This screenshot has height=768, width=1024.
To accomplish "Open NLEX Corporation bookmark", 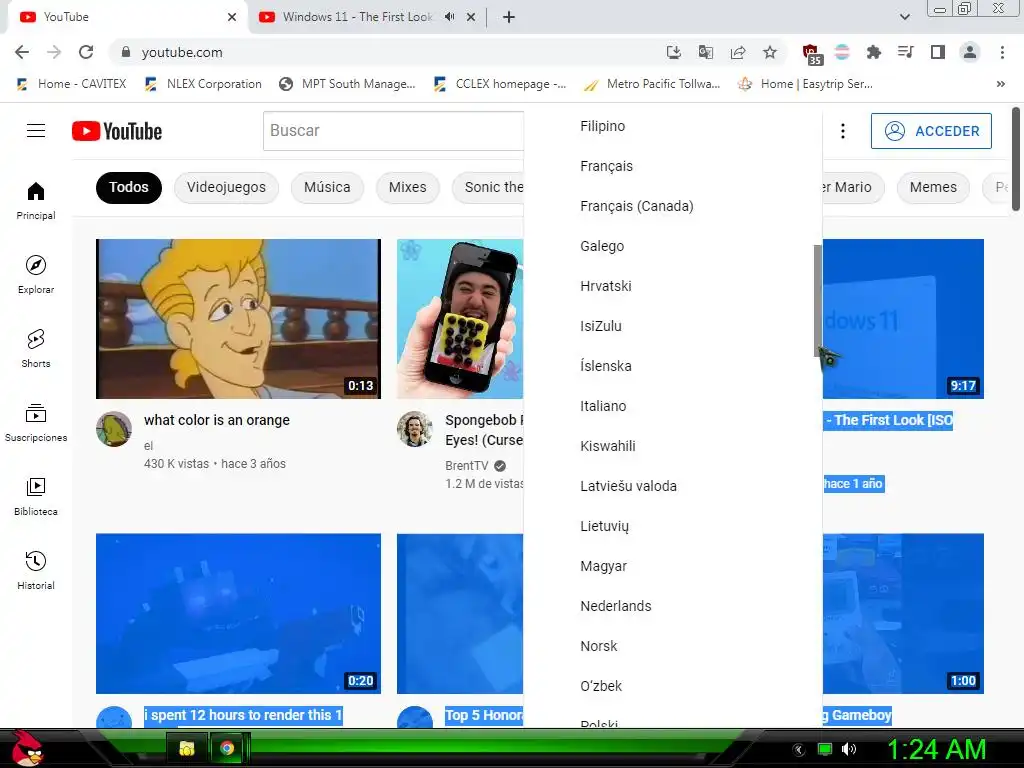I will 203,84.
